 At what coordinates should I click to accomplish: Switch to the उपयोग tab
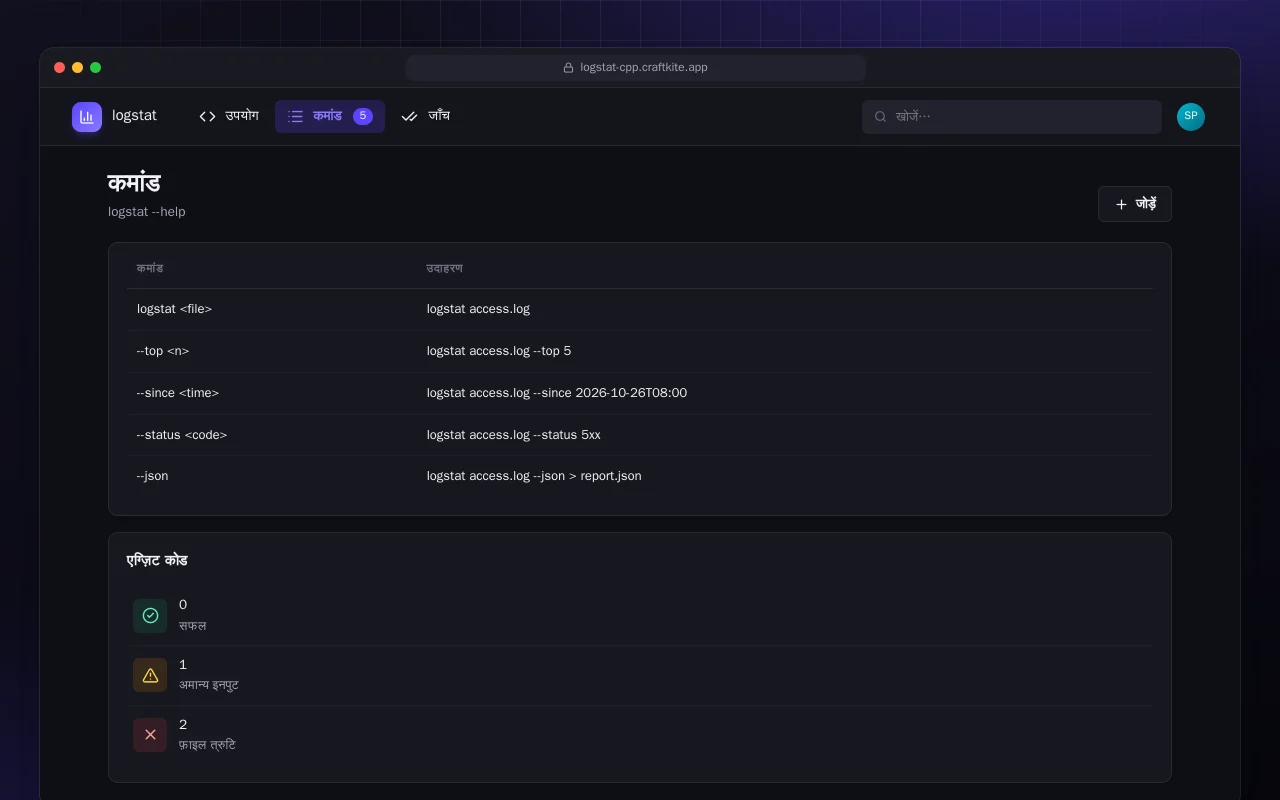tap(229, 117)
